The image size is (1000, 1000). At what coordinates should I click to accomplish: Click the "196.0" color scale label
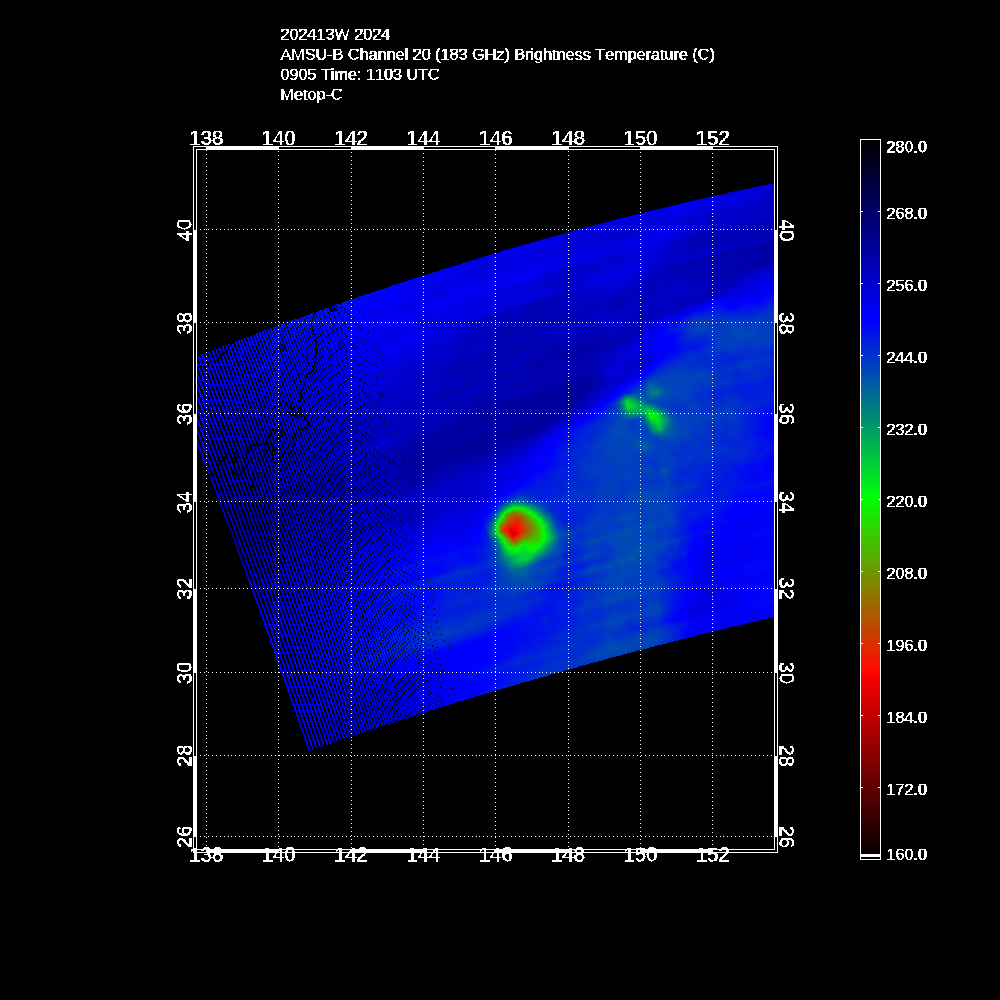(906, 646)
